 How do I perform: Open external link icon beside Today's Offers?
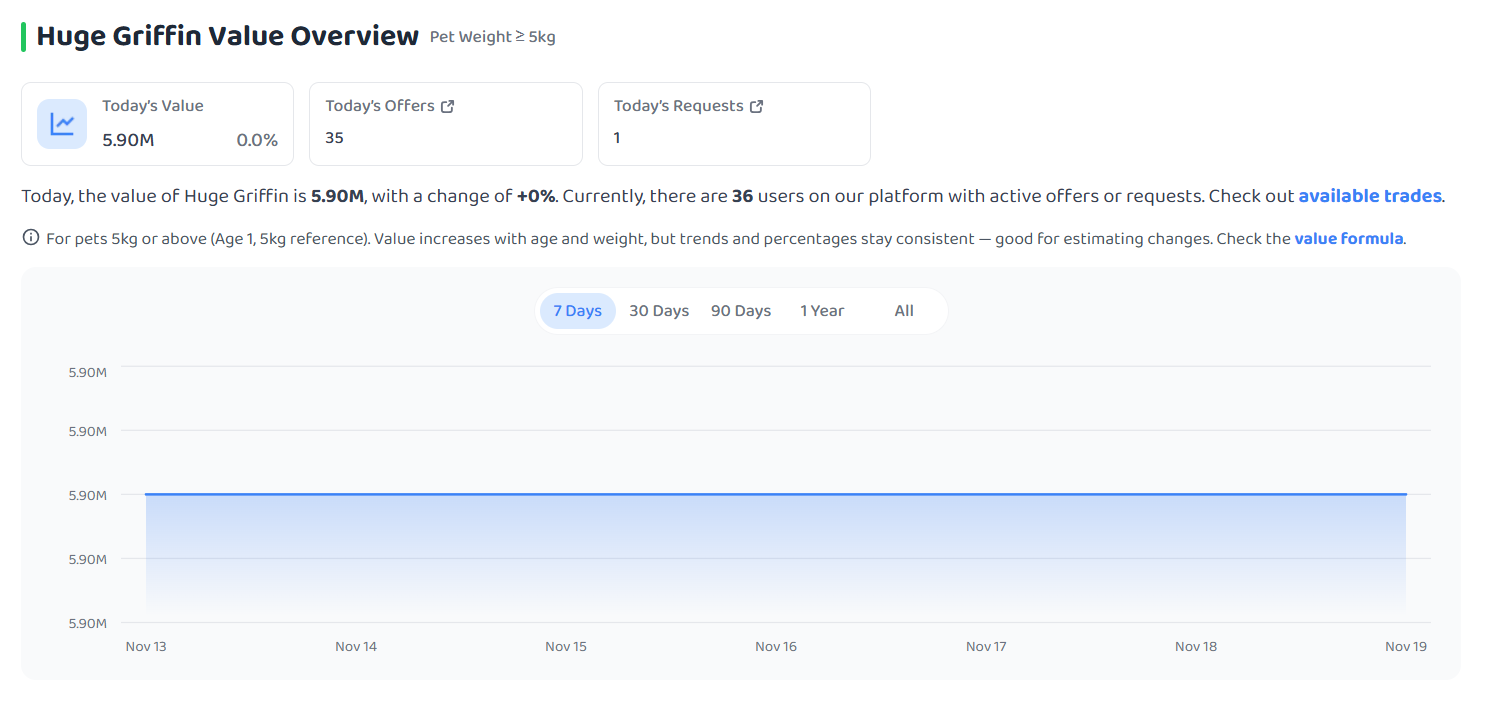coord(448,106)
